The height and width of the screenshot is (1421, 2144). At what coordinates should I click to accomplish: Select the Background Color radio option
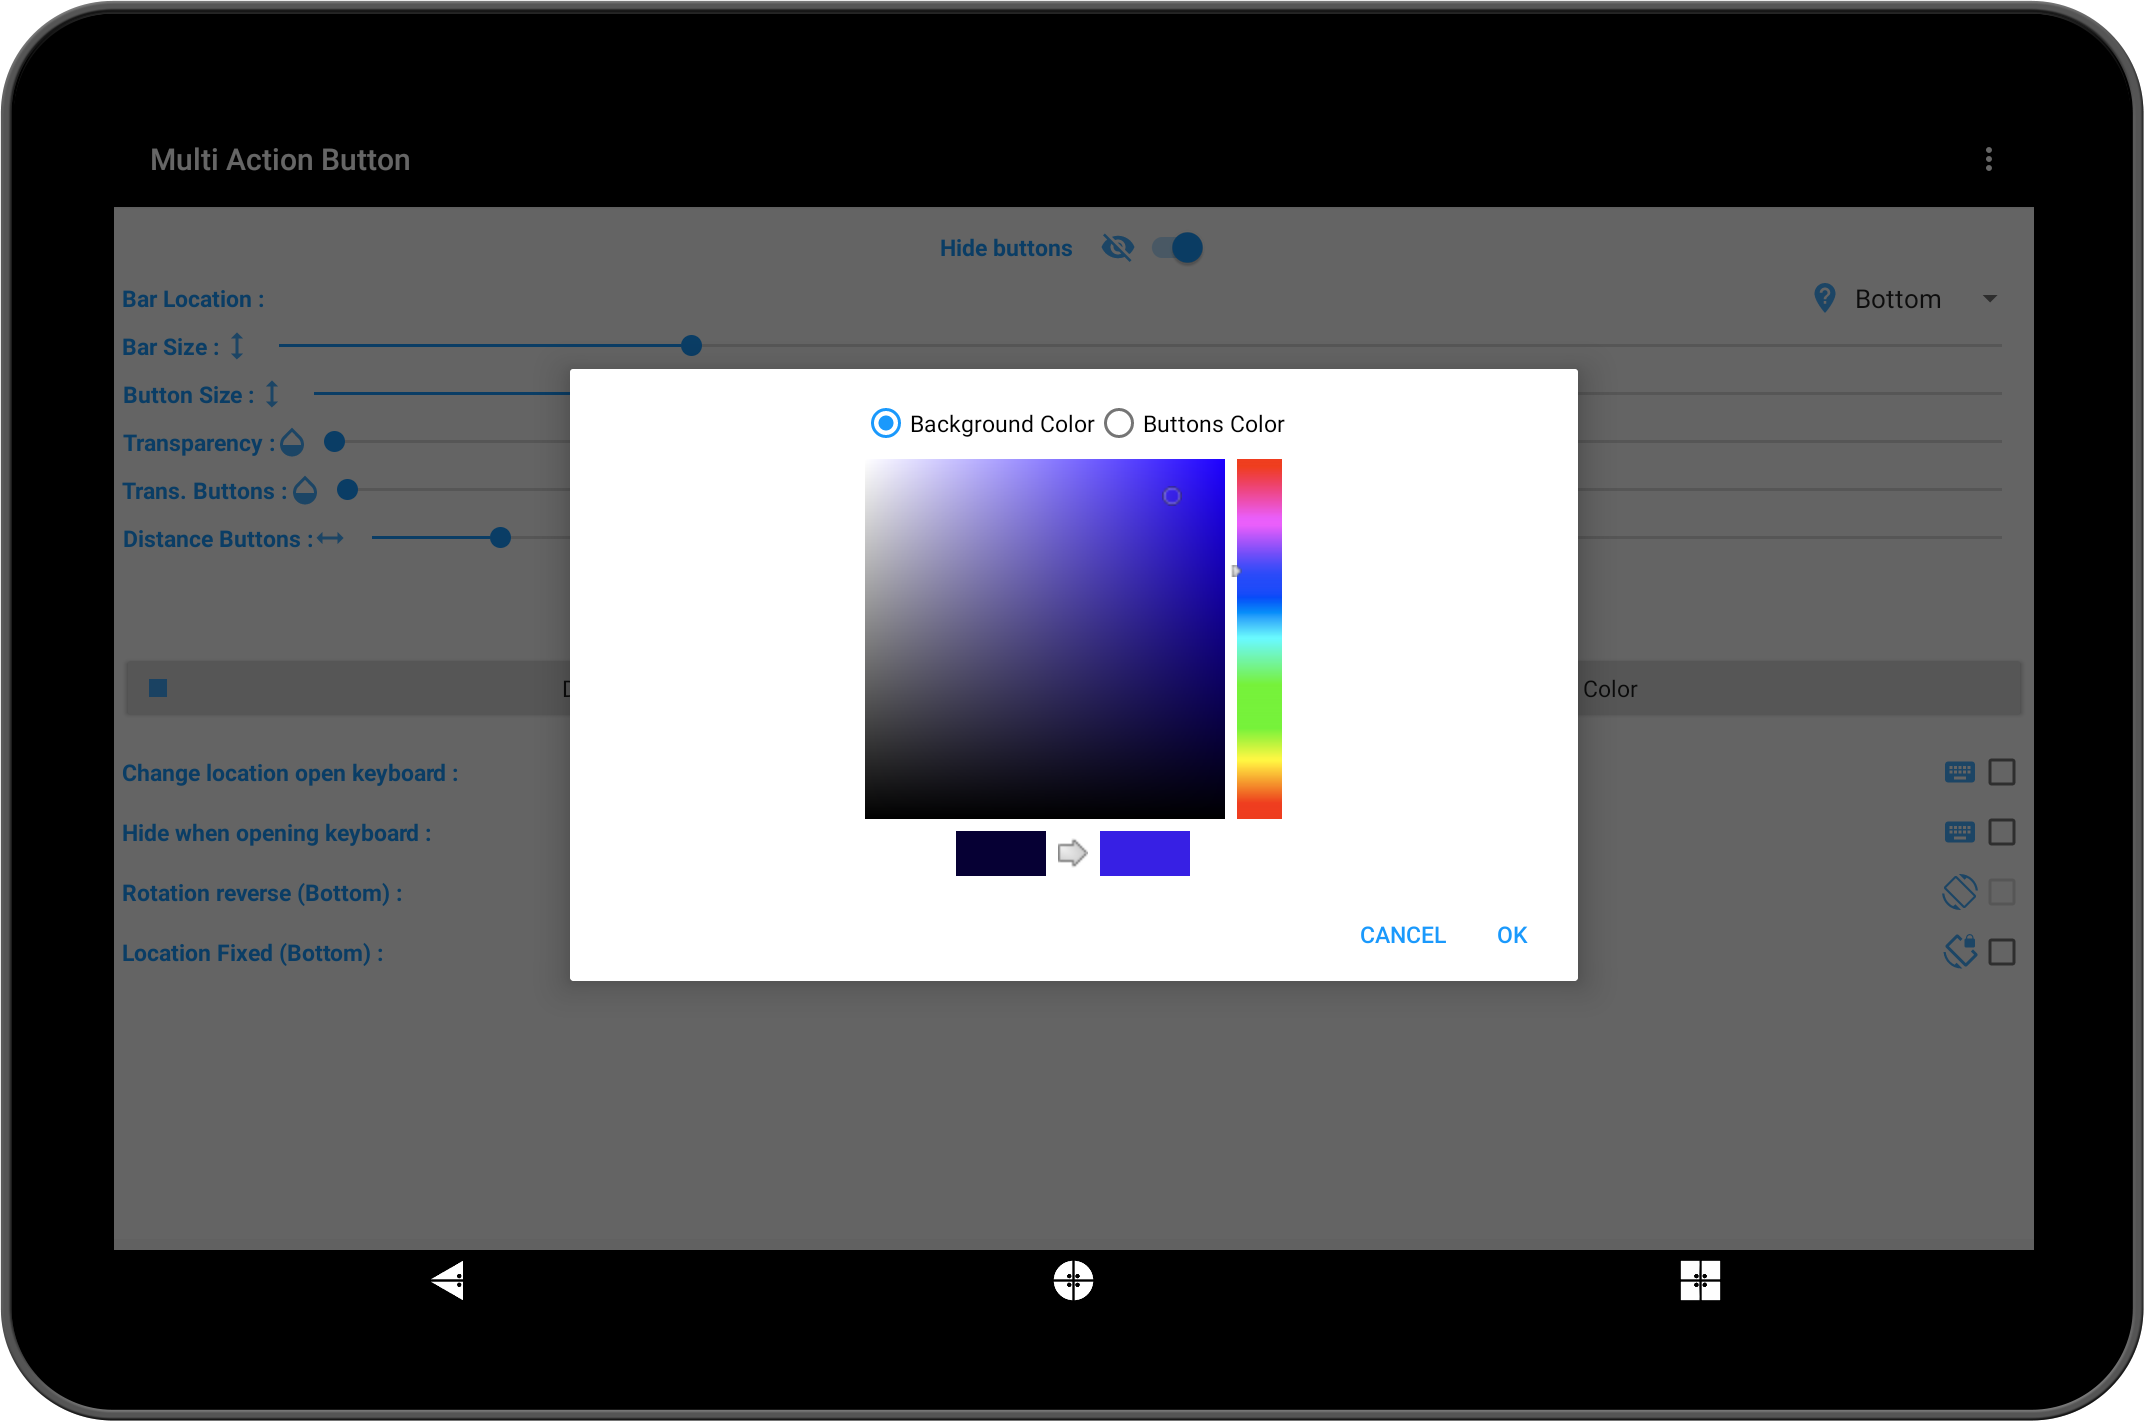886,424
